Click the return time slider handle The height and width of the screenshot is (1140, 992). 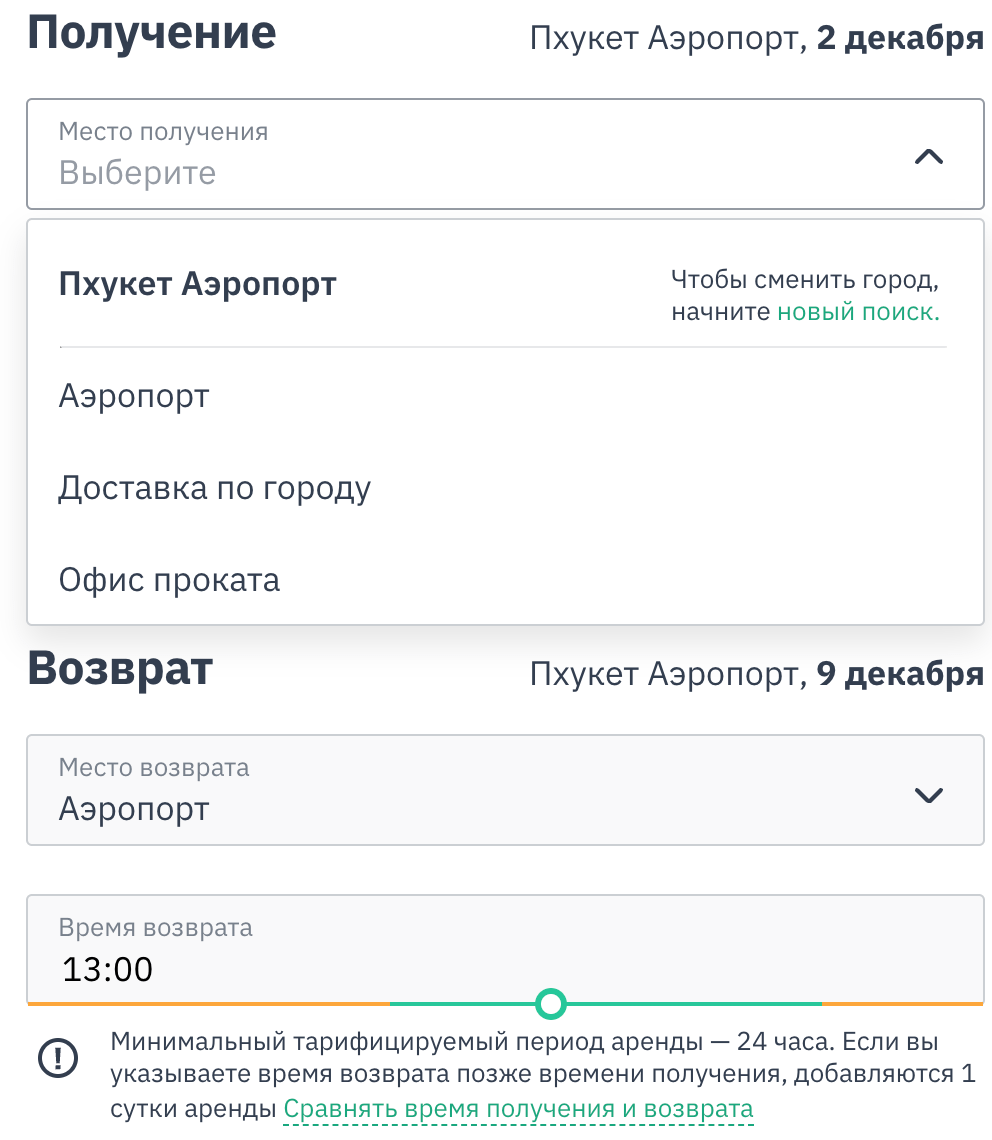(551, 1003)
